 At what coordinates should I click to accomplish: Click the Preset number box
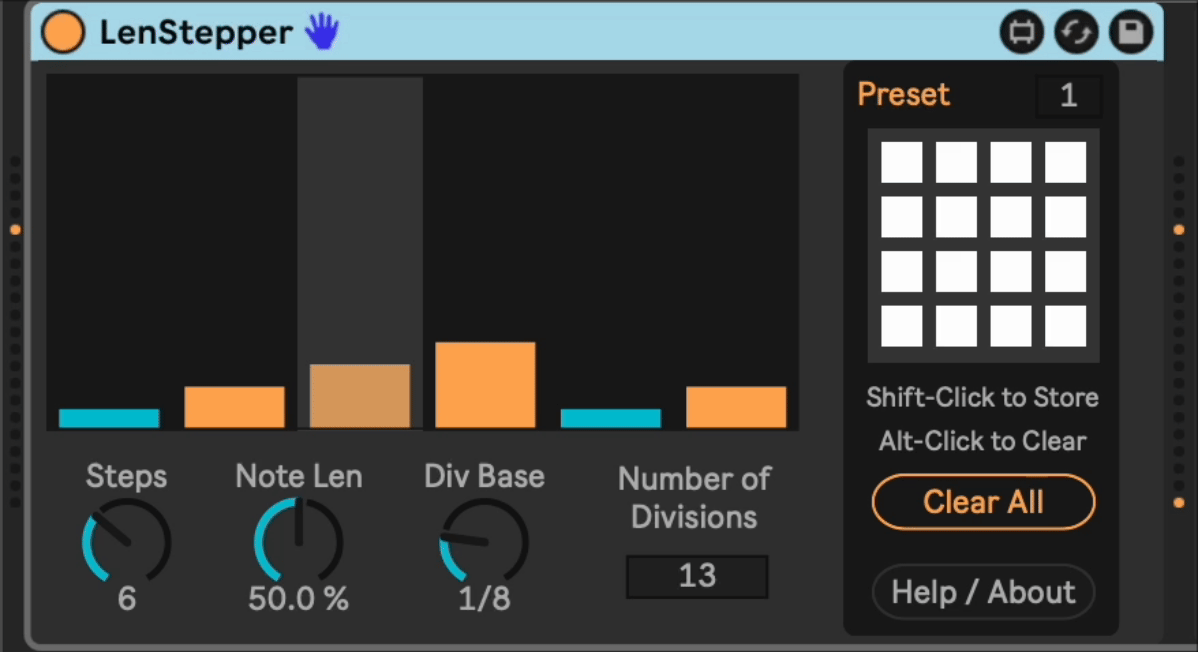point(1068,96)
